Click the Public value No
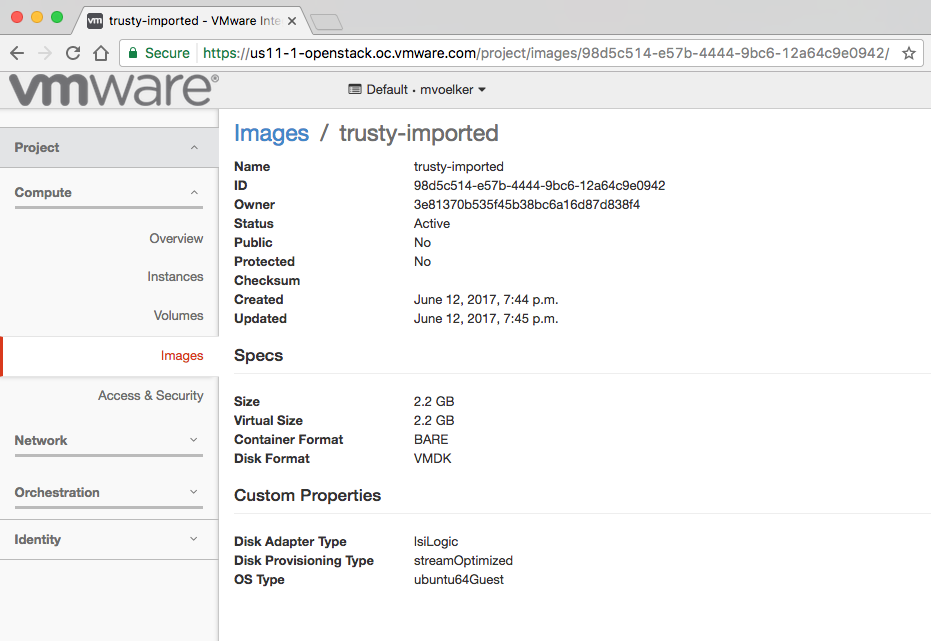Image resolution: width=931 pixels, height=641 pixels. [422, 243]
